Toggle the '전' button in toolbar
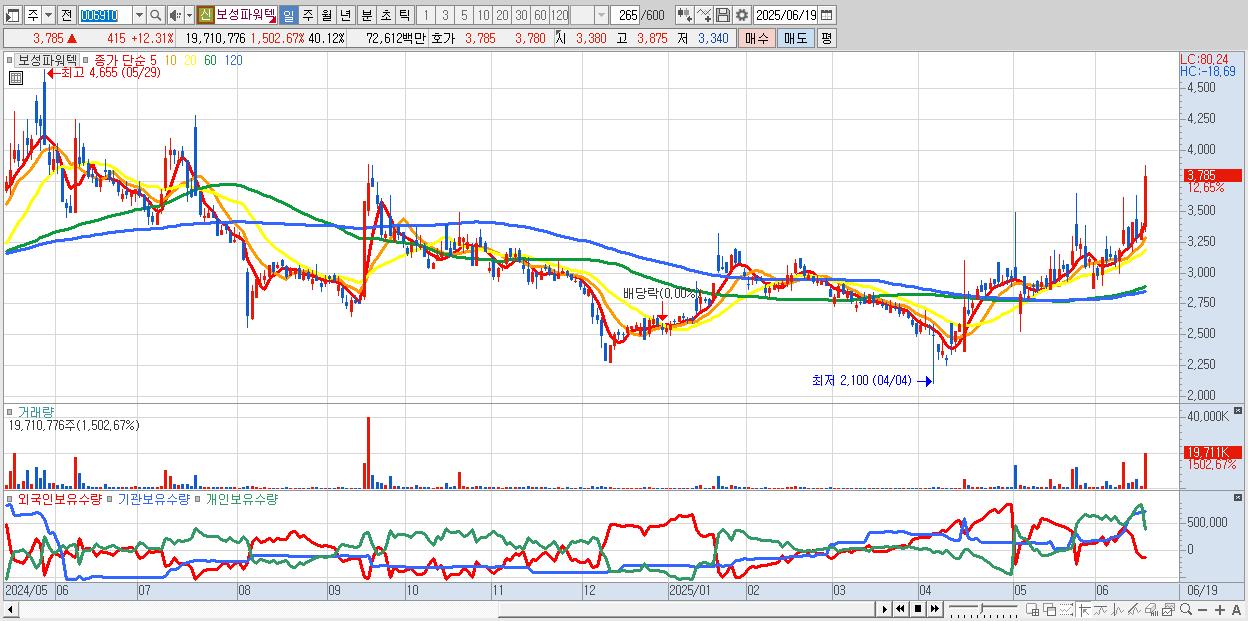Image resolution: width=1248 pixels, height=621 pixels. pyautogui.click(x=66, y=15)
